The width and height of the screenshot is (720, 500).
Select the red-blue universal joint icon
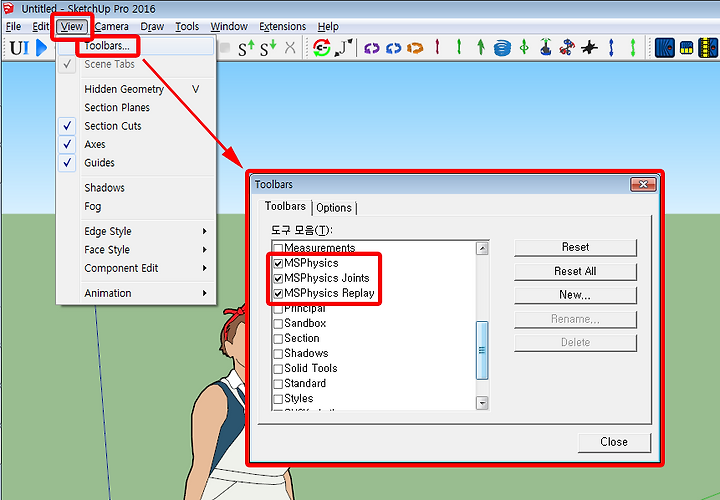click(567, 47)
